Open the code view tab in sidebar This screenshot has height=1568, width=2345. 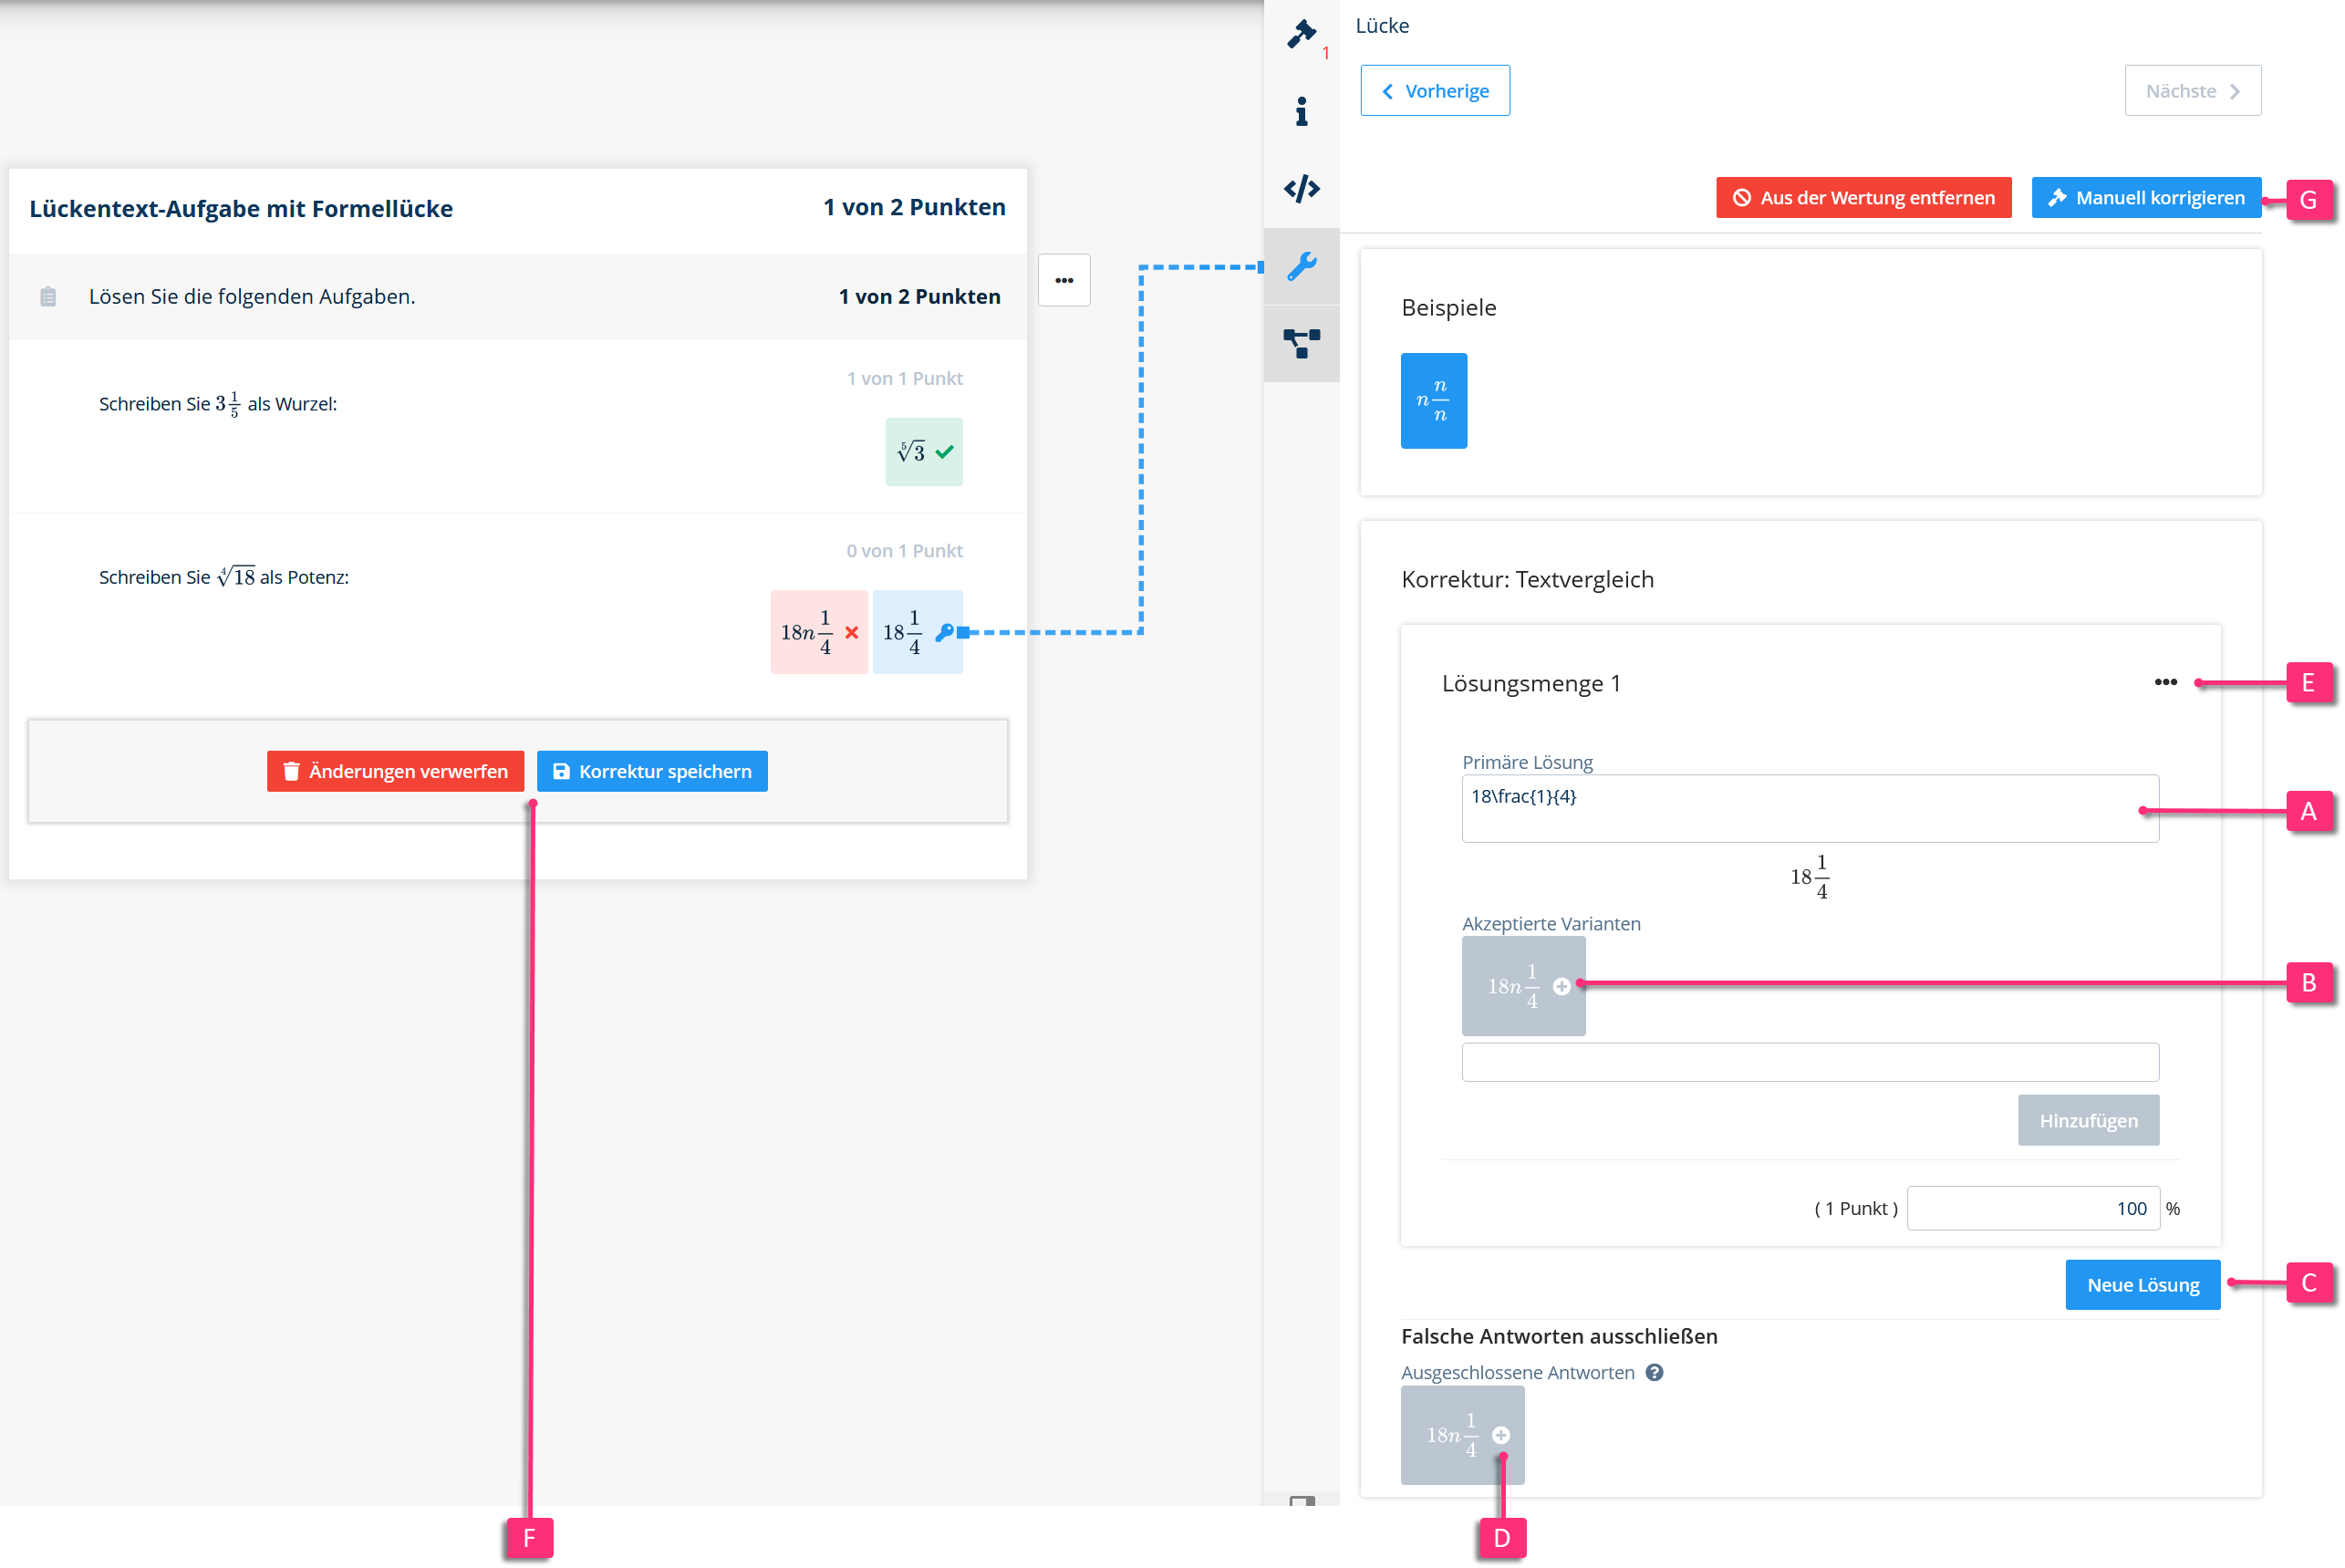tap(1301, 189)
